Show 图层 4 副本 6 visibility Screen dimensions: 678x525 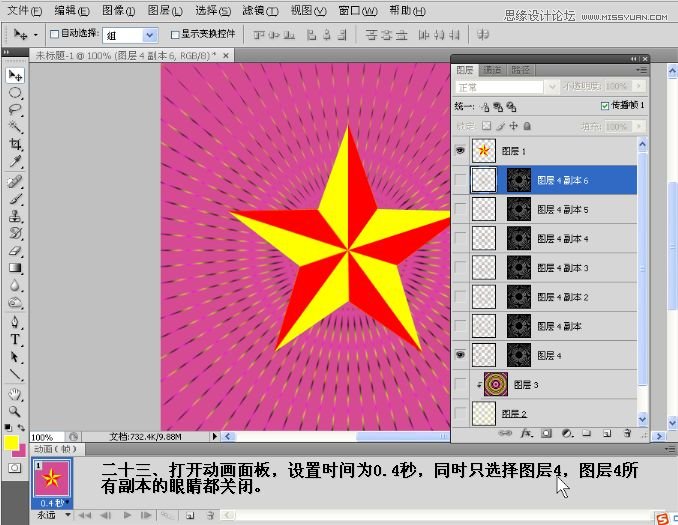460,180
